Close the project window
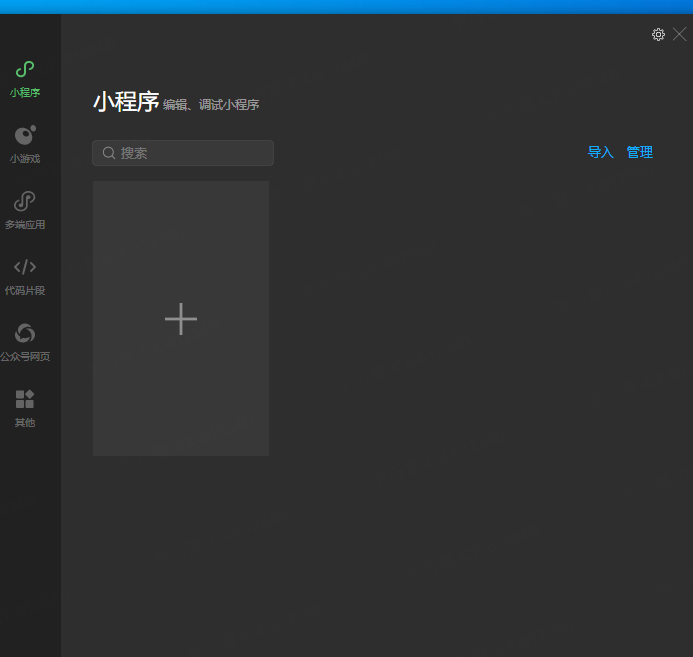 click(679, 34)
